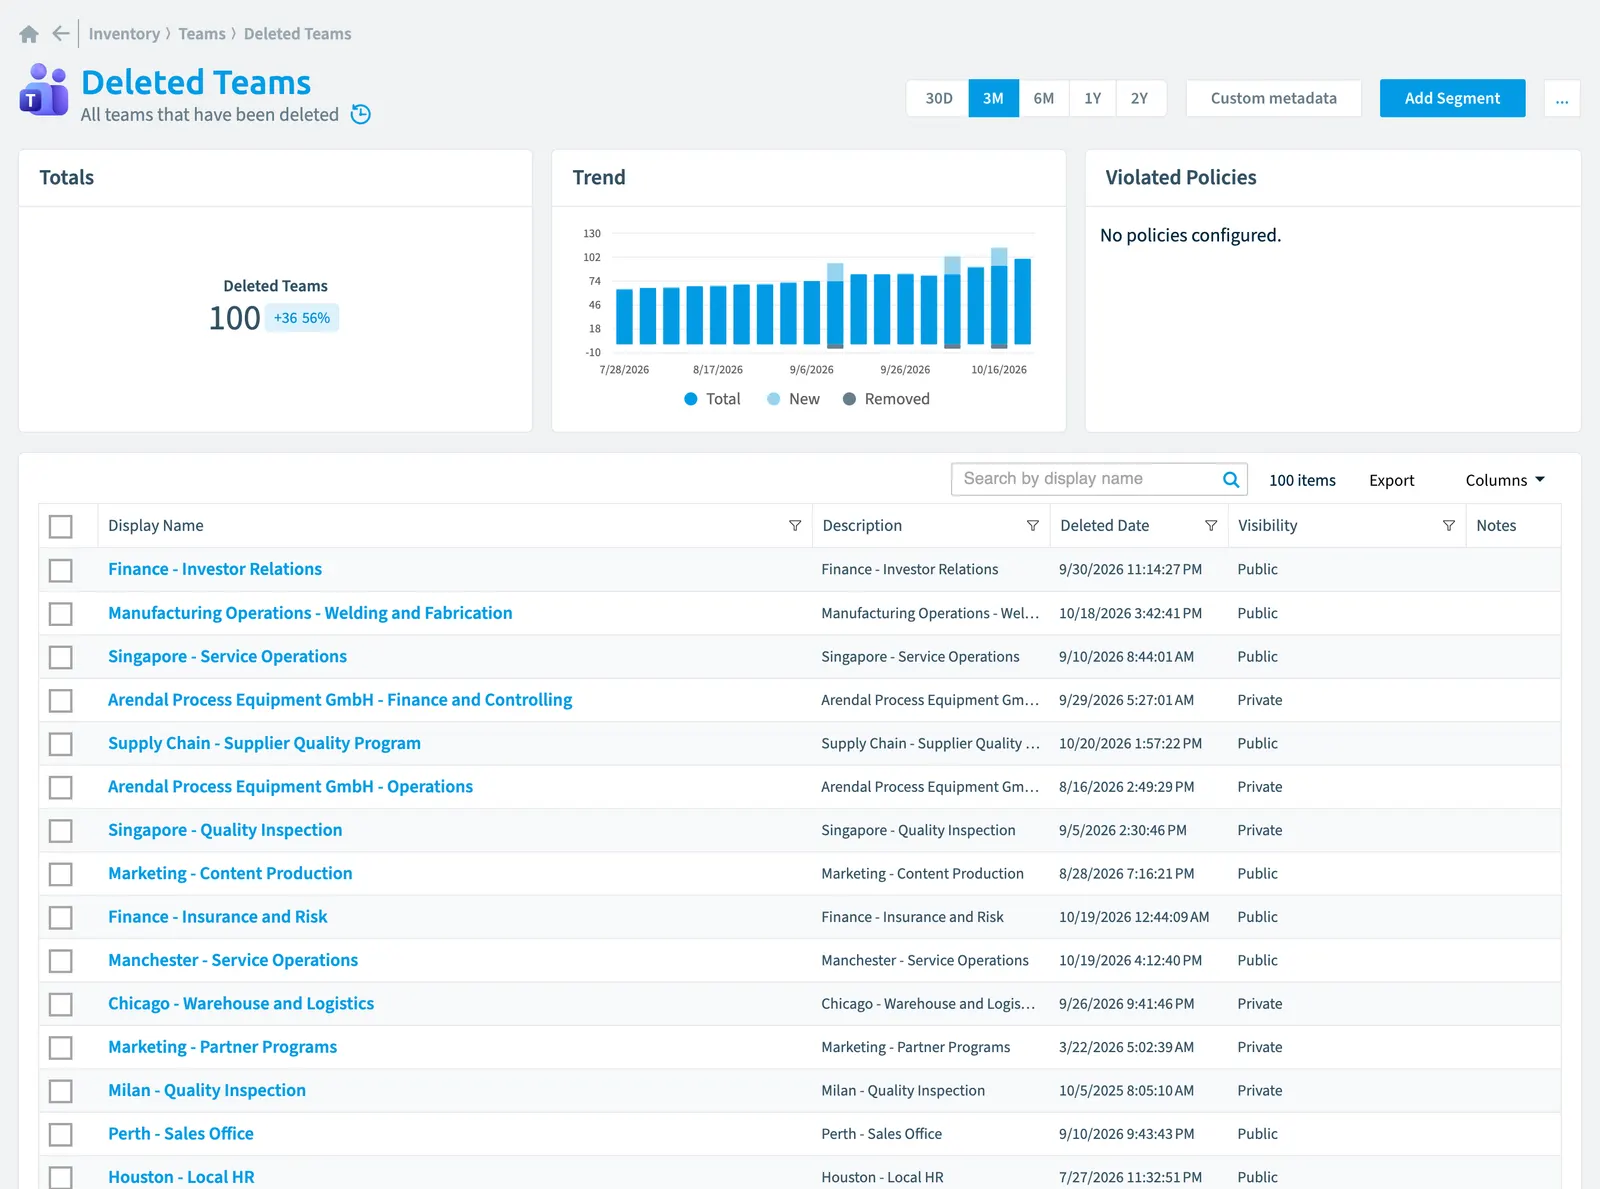The height and width of the screenshot is (1189, 1600).
Task: Open Chicago - Warehouse and Logistics link
Action: [x=241, y=1003]
